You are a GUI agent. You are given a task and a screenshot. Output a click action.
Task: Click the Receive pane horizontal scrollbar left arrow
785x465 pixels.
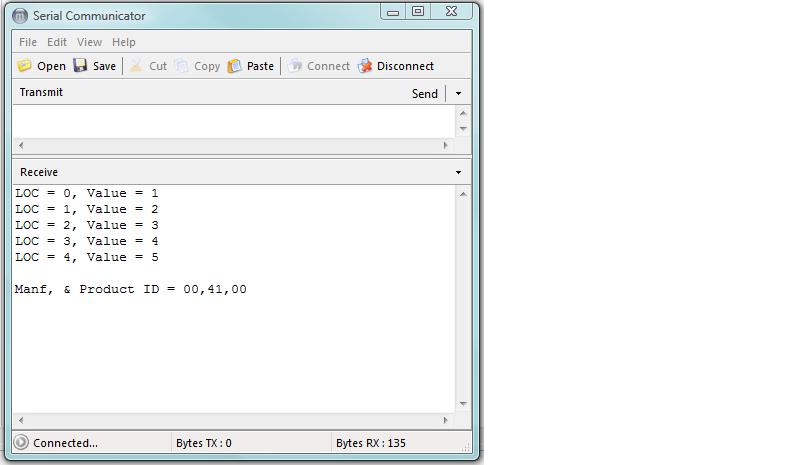click(x=21, y=421)
